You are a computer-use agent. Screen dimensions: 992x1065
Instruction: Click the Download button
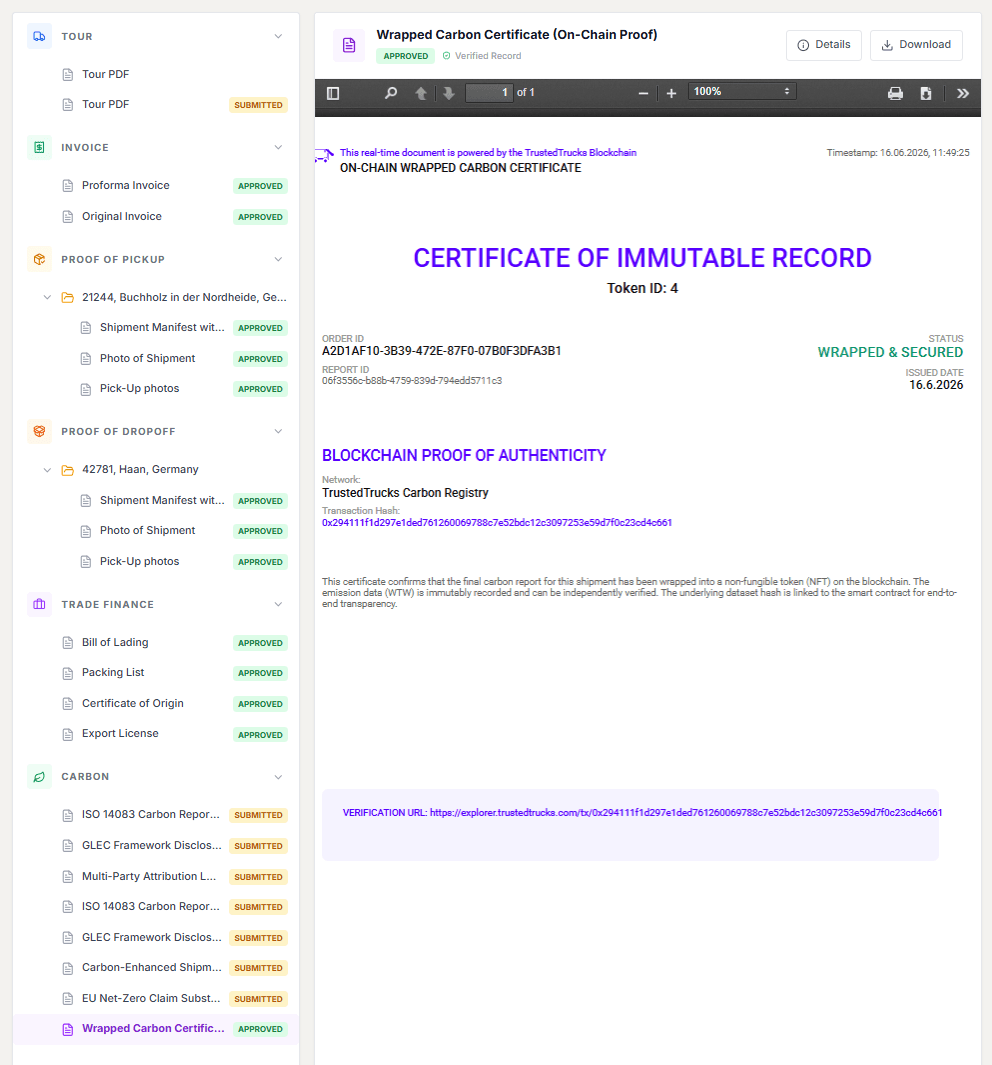[916, 45]
